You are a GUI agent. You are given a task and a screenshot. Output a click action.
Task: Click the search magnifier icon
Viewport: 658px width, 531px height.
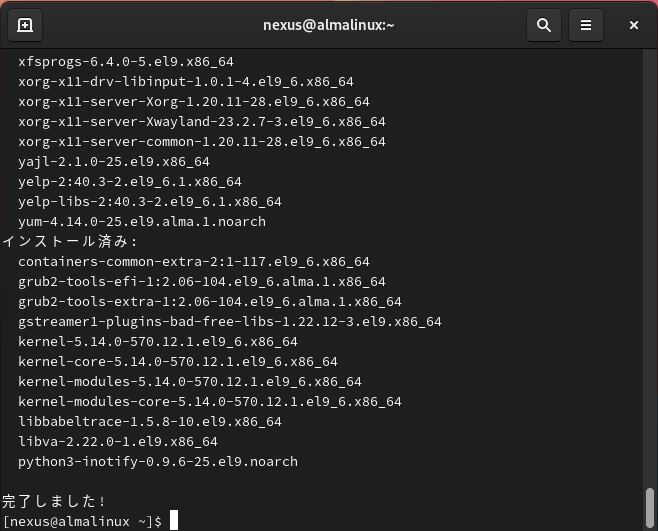point(544,26)
